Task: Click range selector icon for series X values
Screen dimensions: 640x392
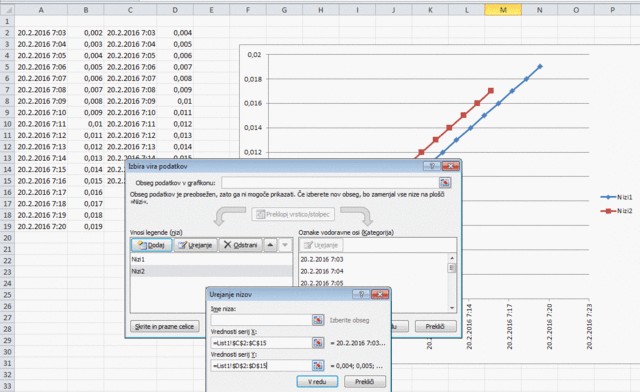Action: point(318,343)
